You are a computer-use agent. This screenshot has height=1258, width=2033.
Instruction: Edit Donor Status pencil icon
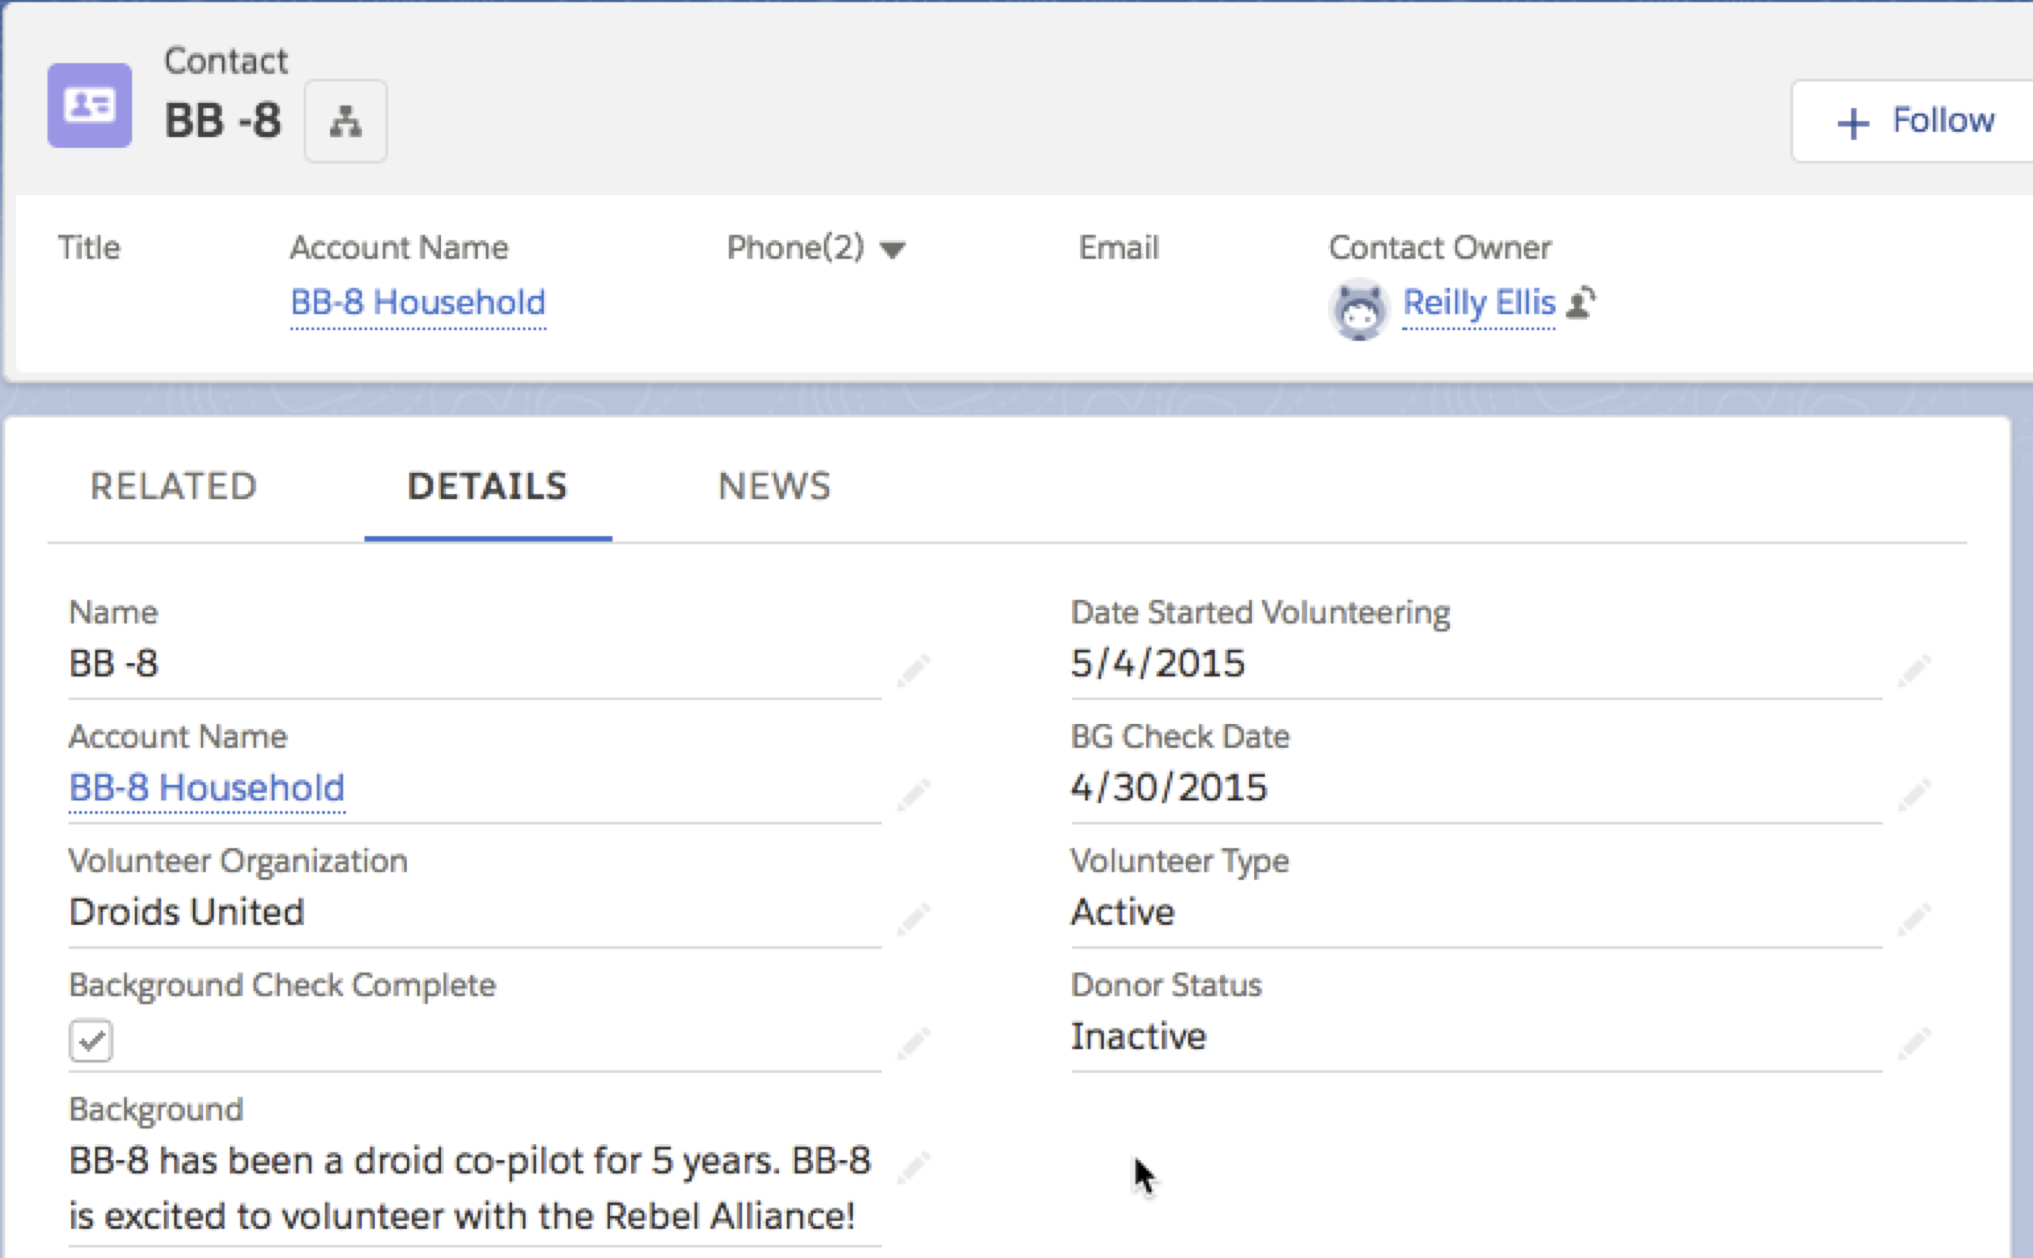pyautogui.click(x=1914, y=1042)
